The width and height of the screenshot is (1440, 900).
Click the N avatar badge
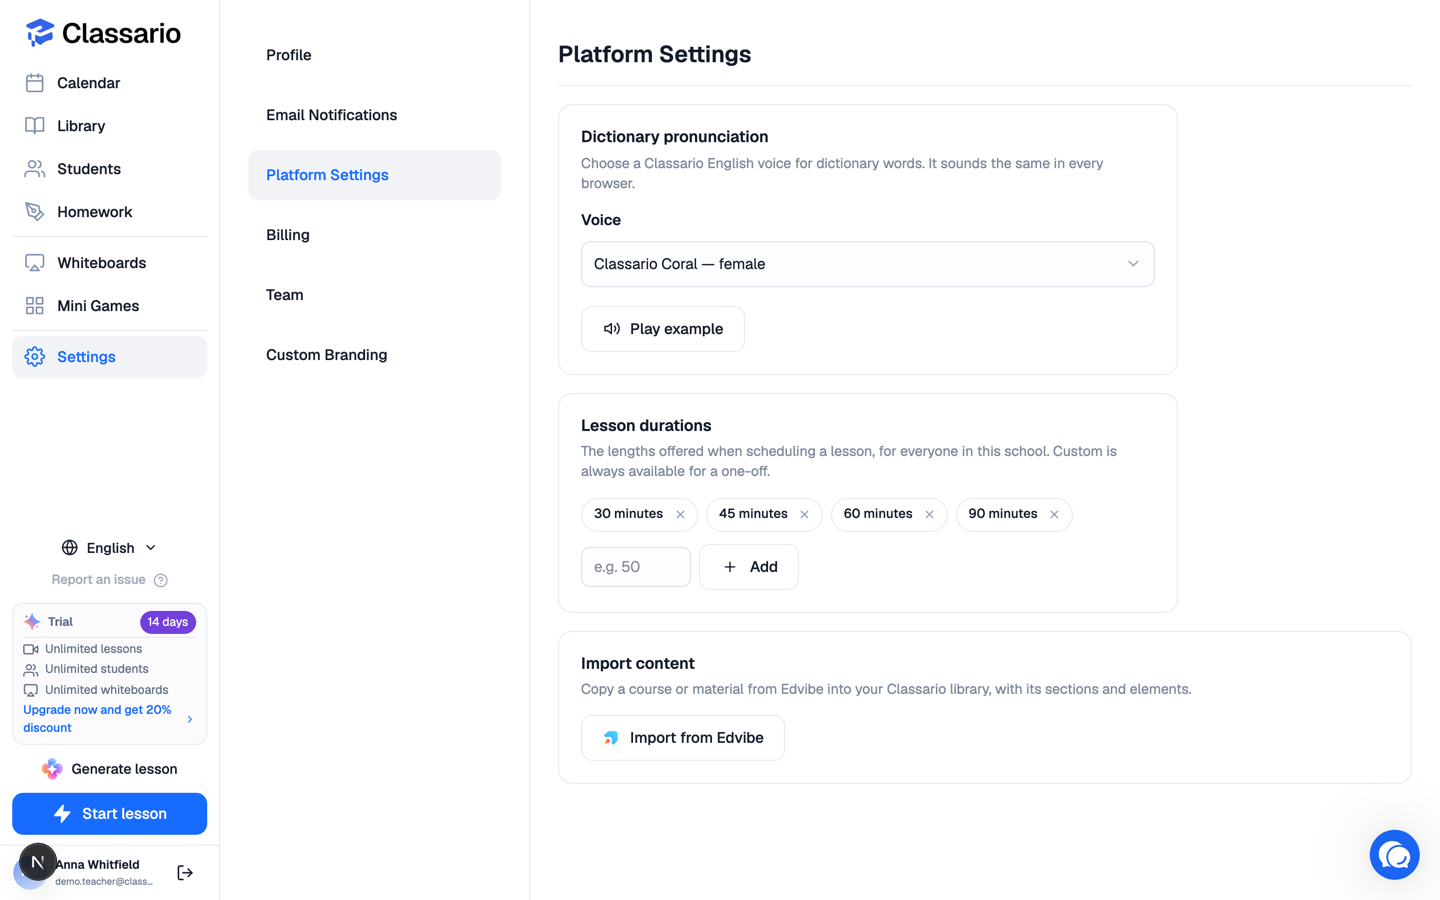pos(38,862)
